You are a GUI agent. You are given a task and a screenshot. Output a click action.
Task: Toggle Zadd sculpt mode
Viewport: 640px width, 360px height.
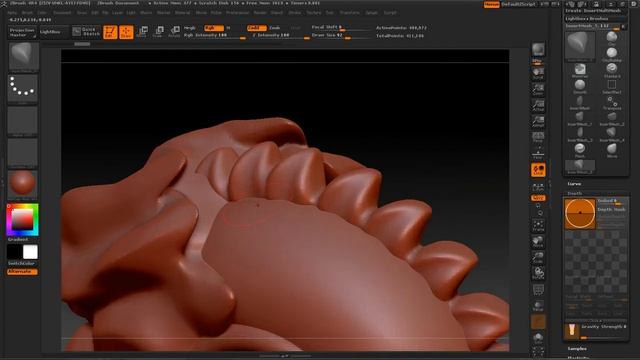256,28
